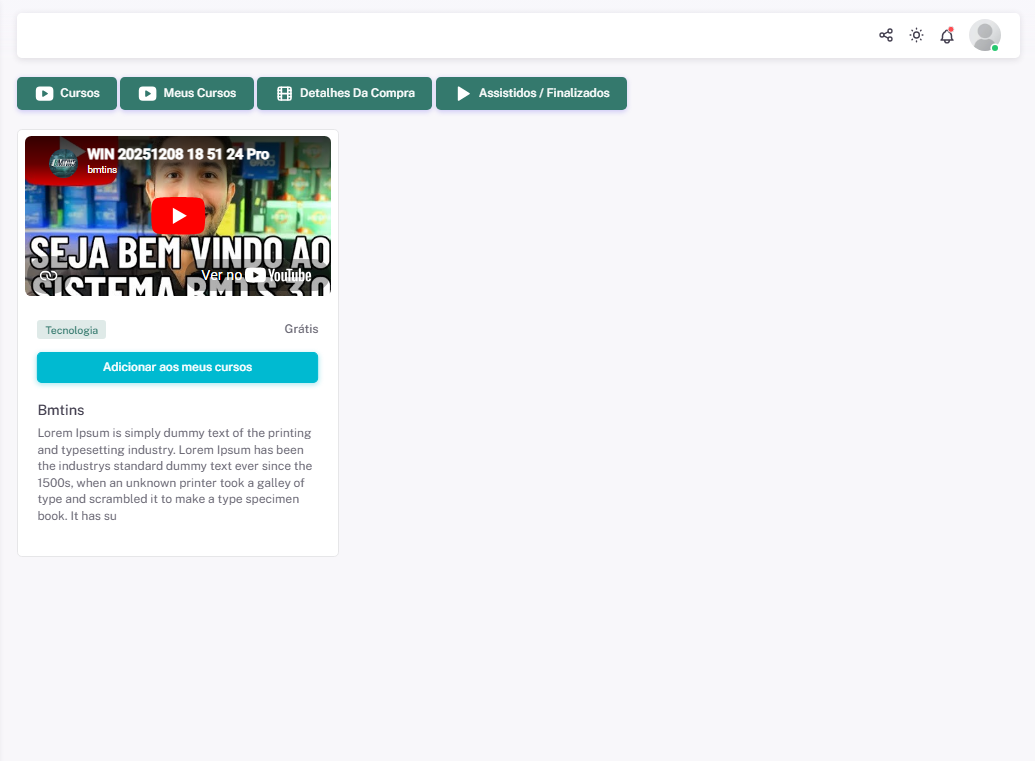Copy video link via chain icon

click(x=48, y=275)
